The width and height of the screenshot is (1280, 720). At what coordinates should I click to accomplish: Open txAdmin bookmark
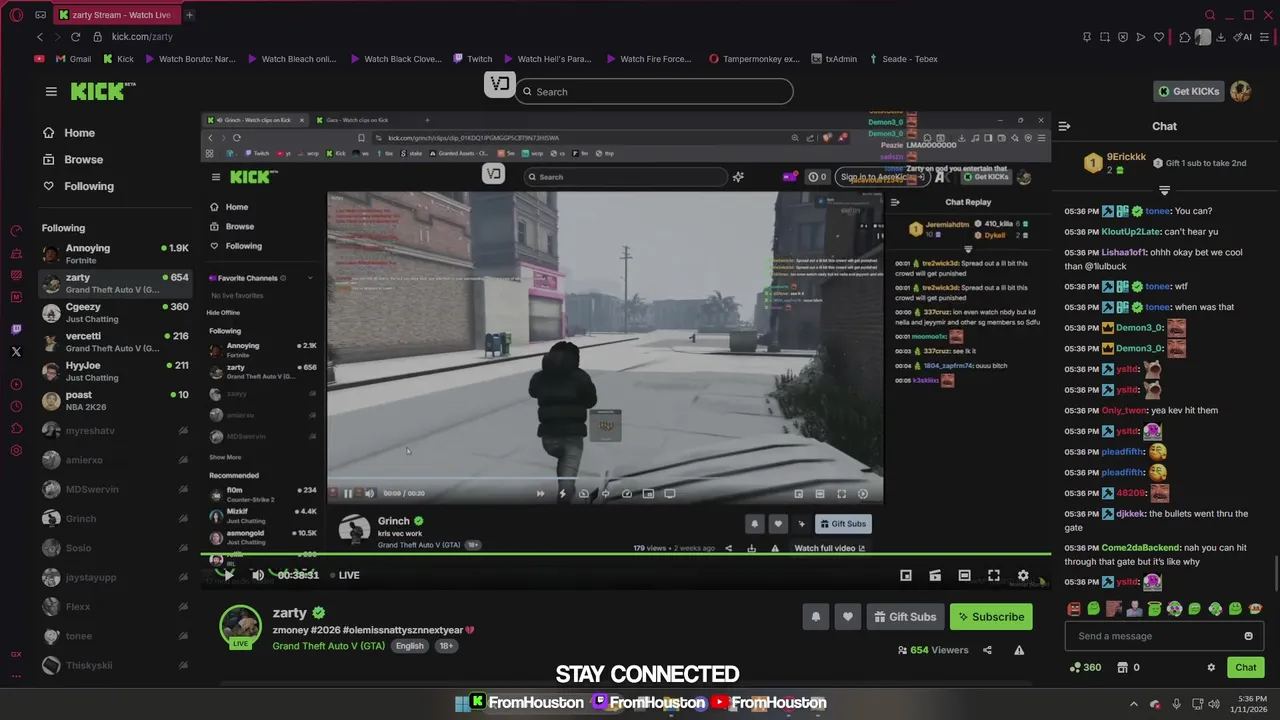click(834, 59)
